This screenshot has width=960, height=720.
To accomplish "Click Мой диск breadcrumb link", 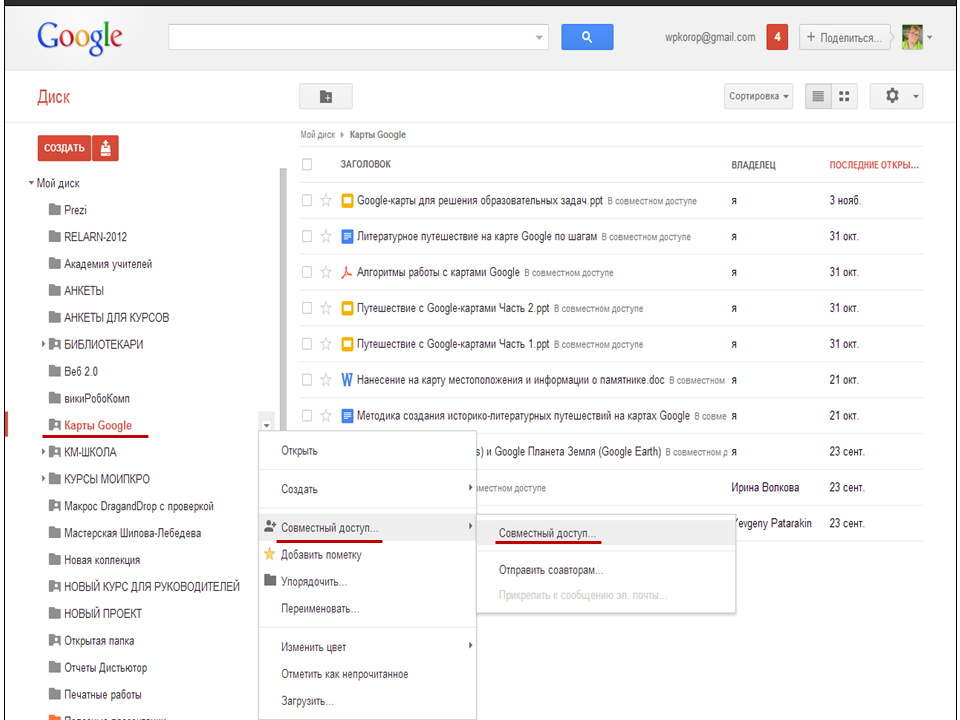I will click(x=317, y=135).
